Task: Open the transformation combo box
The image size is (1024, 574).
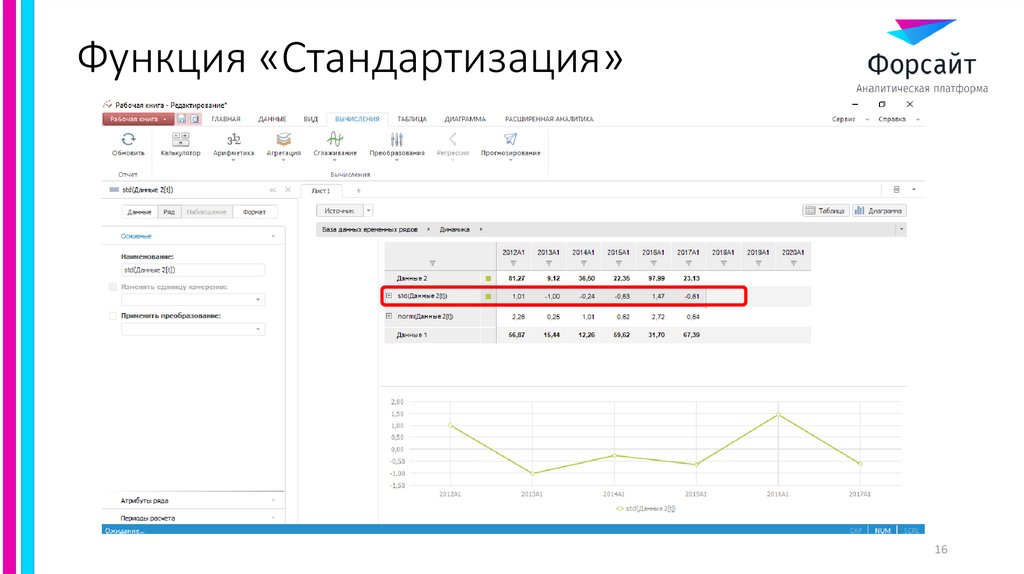Action: pos(193,329)
